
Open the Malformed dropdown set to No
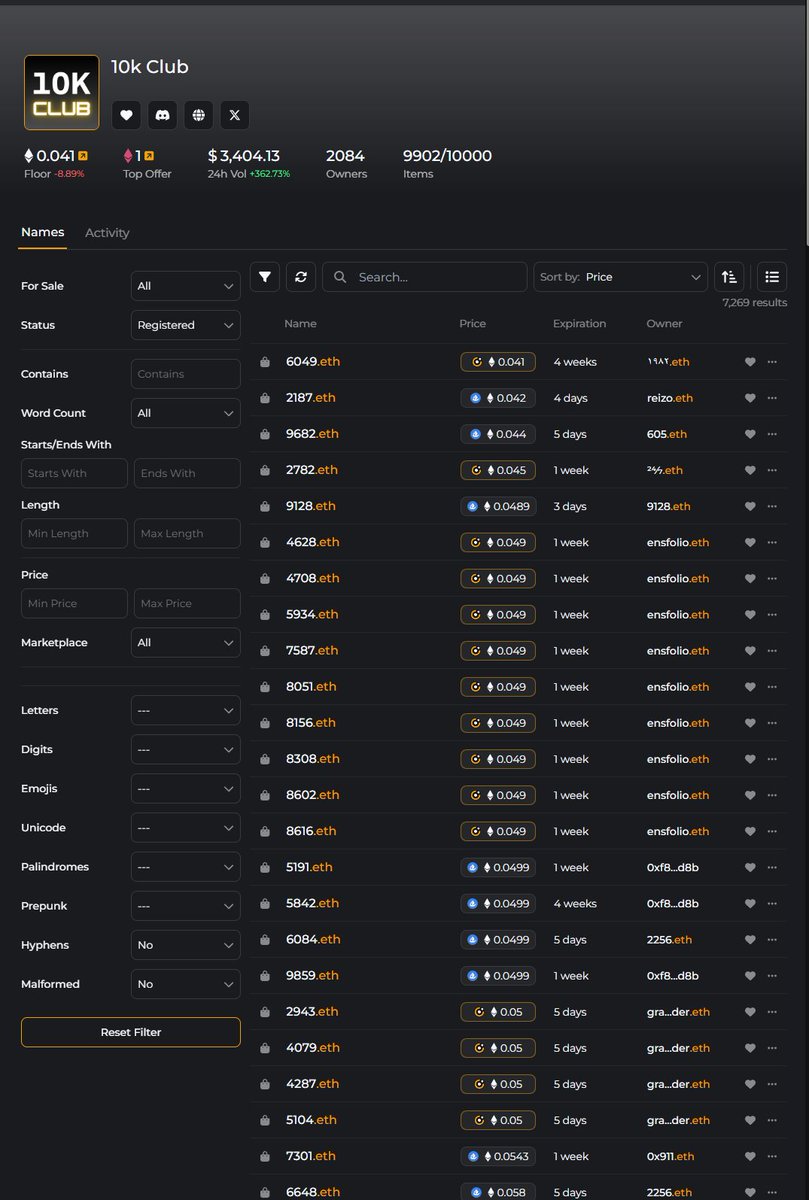click(186, 984)
